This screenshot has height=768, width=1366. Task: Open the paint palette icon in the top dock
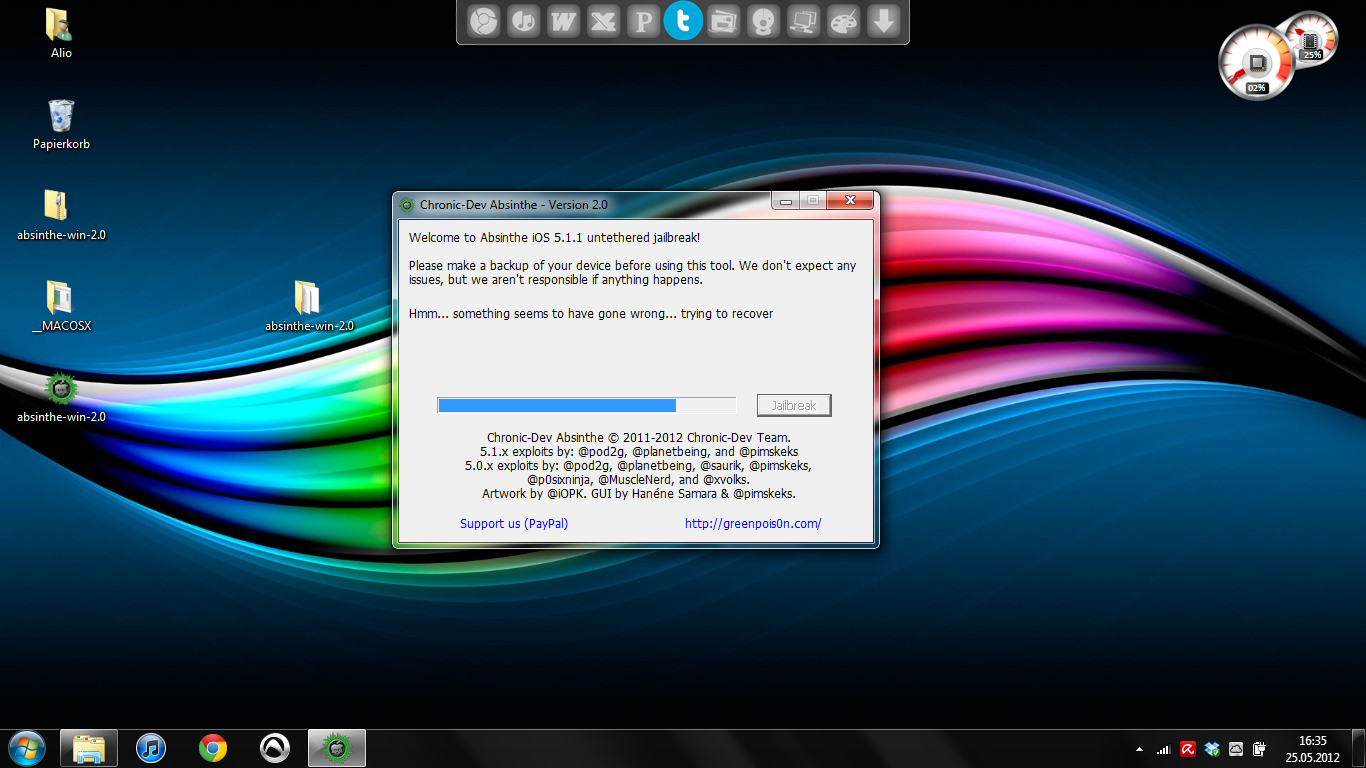click(843, 21)
